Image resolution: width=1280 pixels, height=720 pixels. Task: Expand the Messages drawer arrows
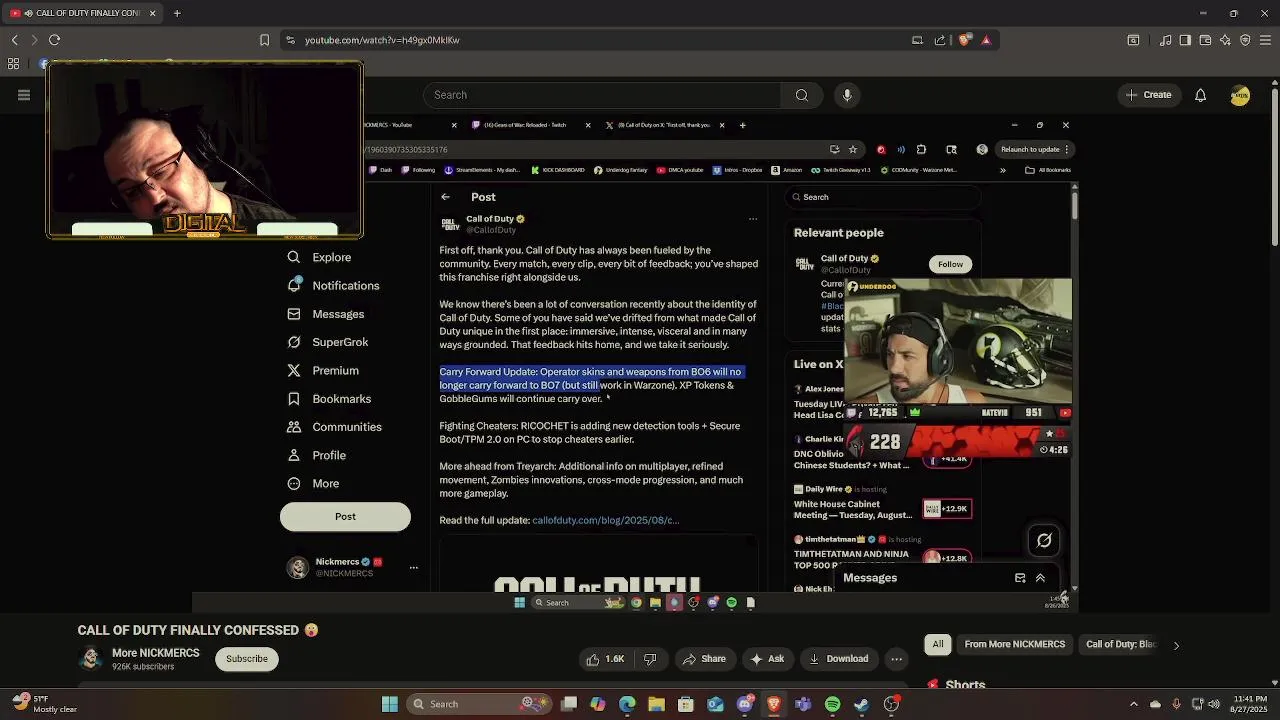[1040, 578]
